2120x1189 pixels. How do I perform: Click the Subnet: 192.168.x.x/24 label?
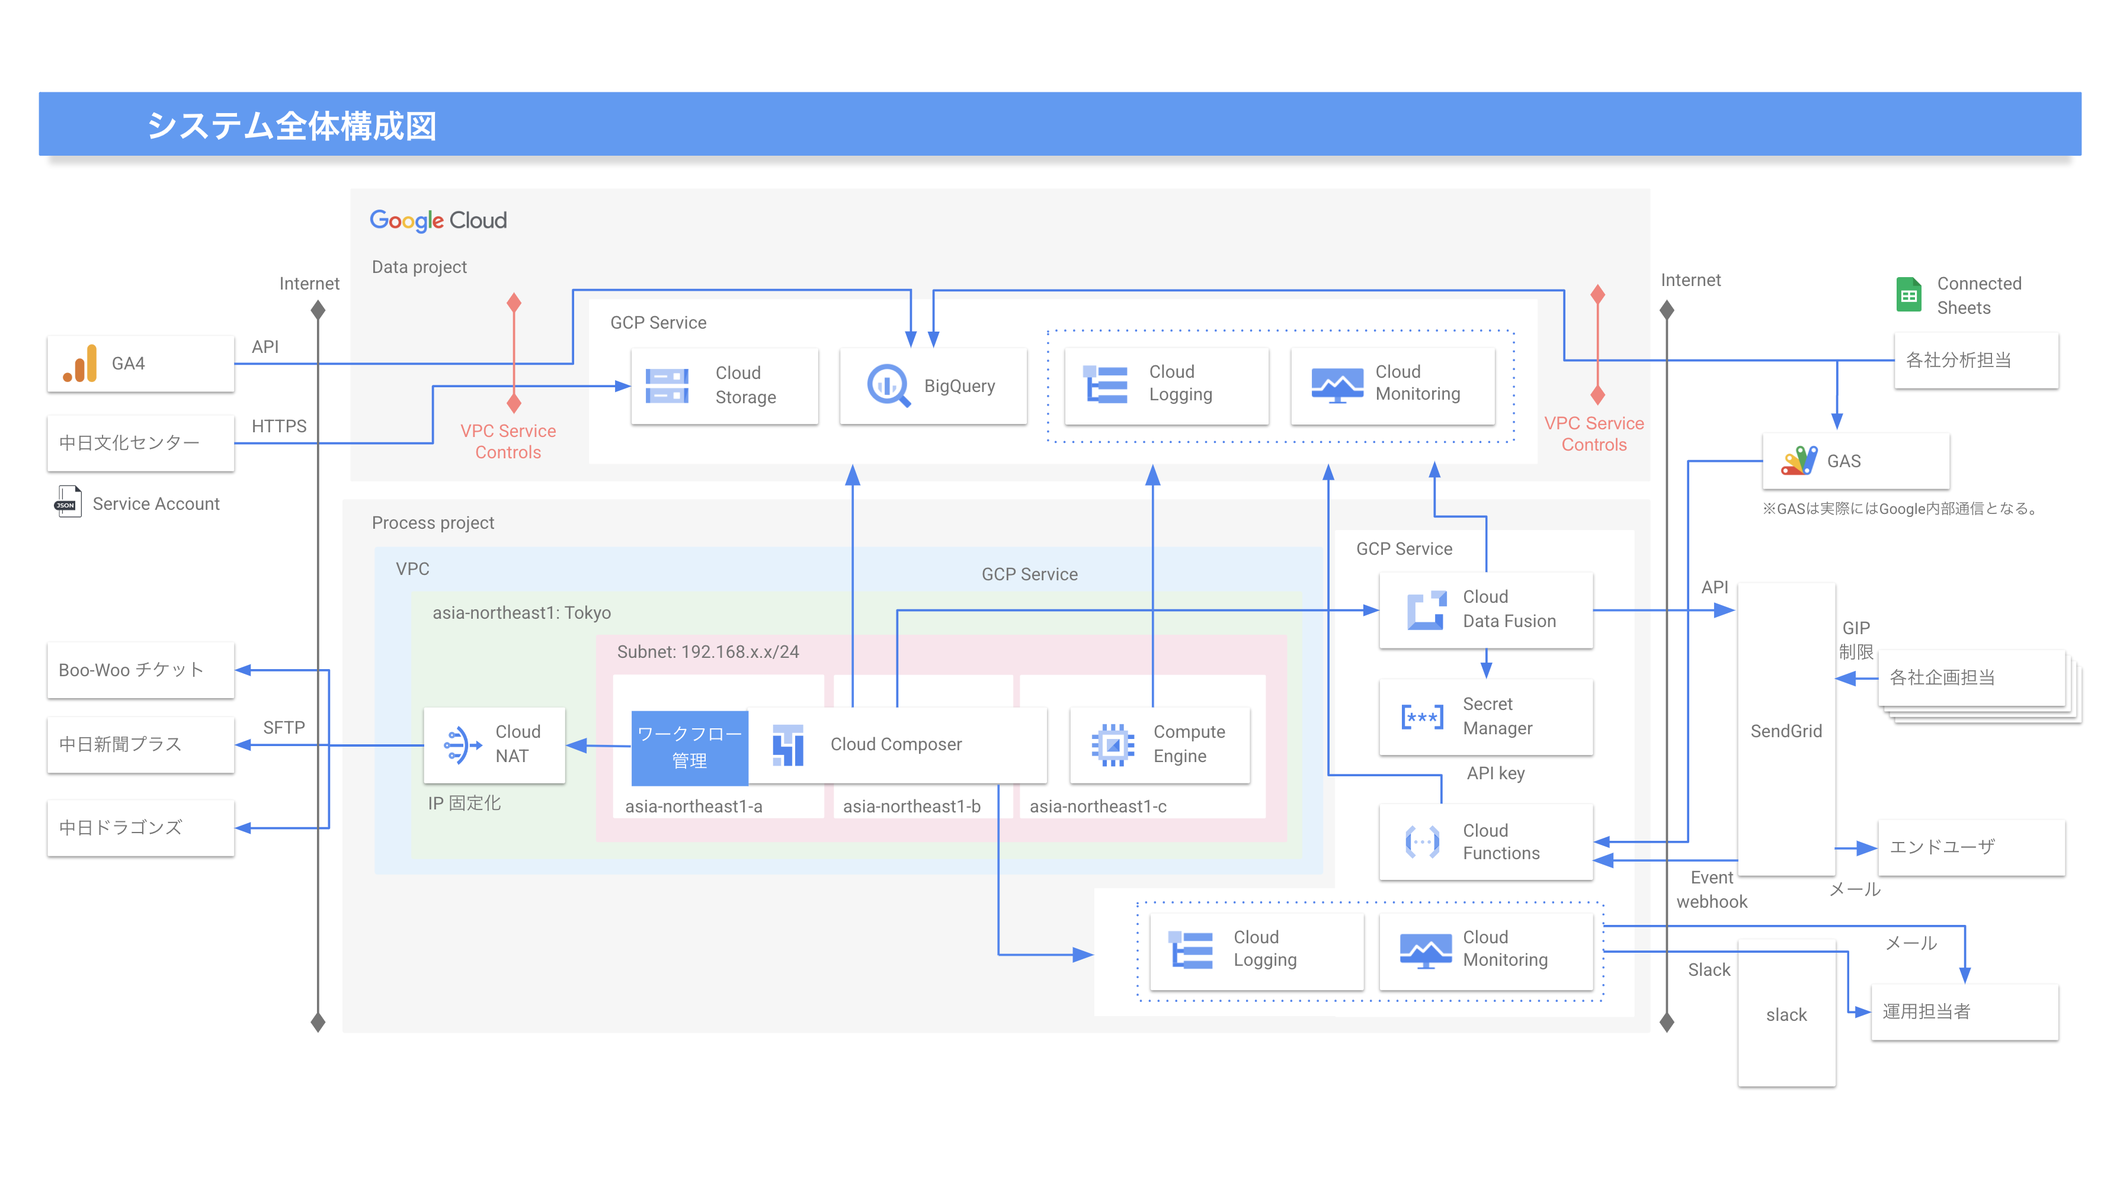pyautogui.click(x=708, y=652)
